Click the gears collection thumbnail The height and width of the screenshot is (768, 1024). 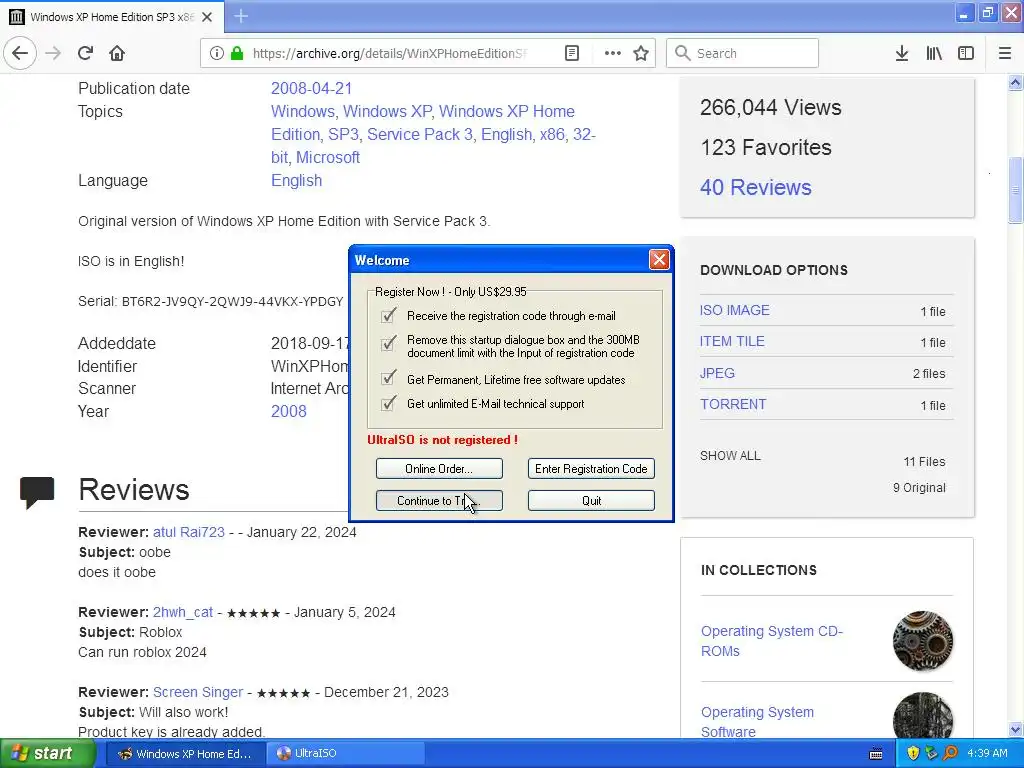click(x=923, y=641)
